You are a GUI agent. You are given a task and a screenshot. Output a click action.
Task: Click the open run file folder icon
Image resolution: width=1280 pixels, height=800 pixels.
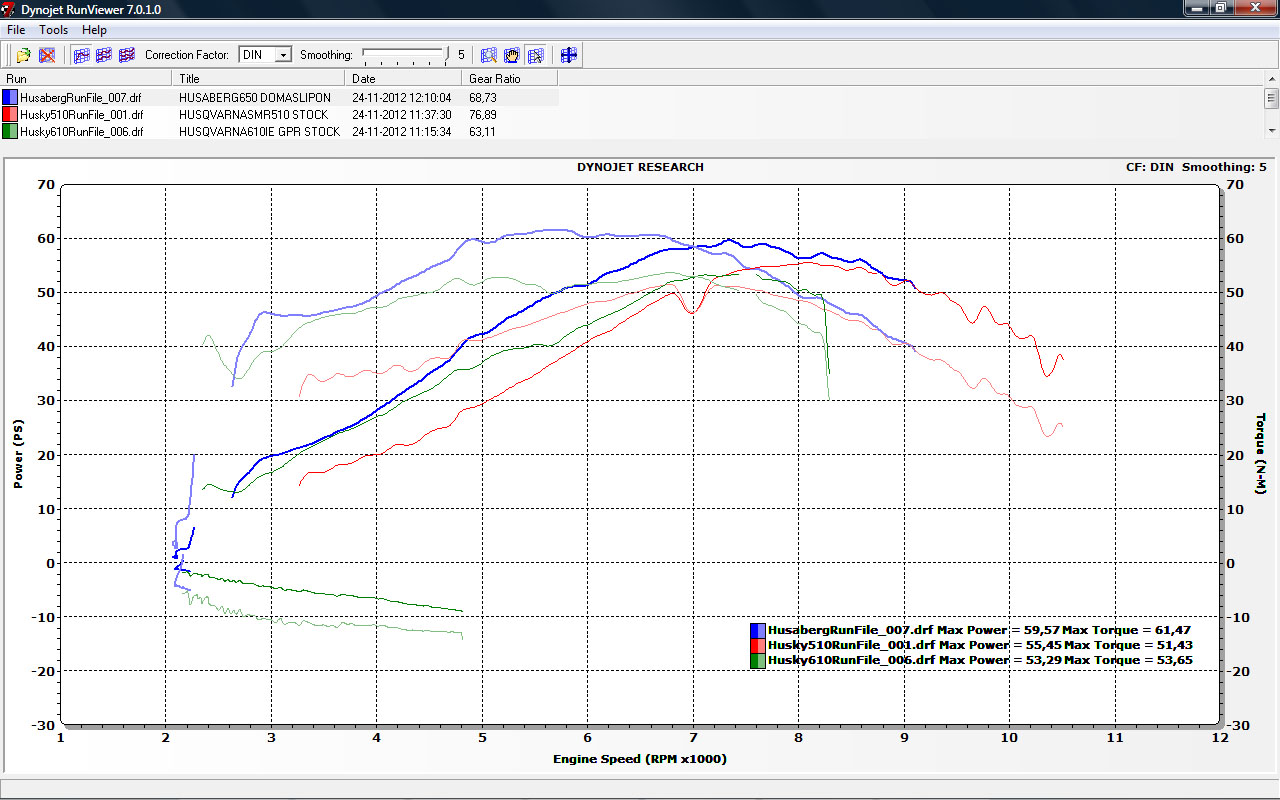coord(23,55)
